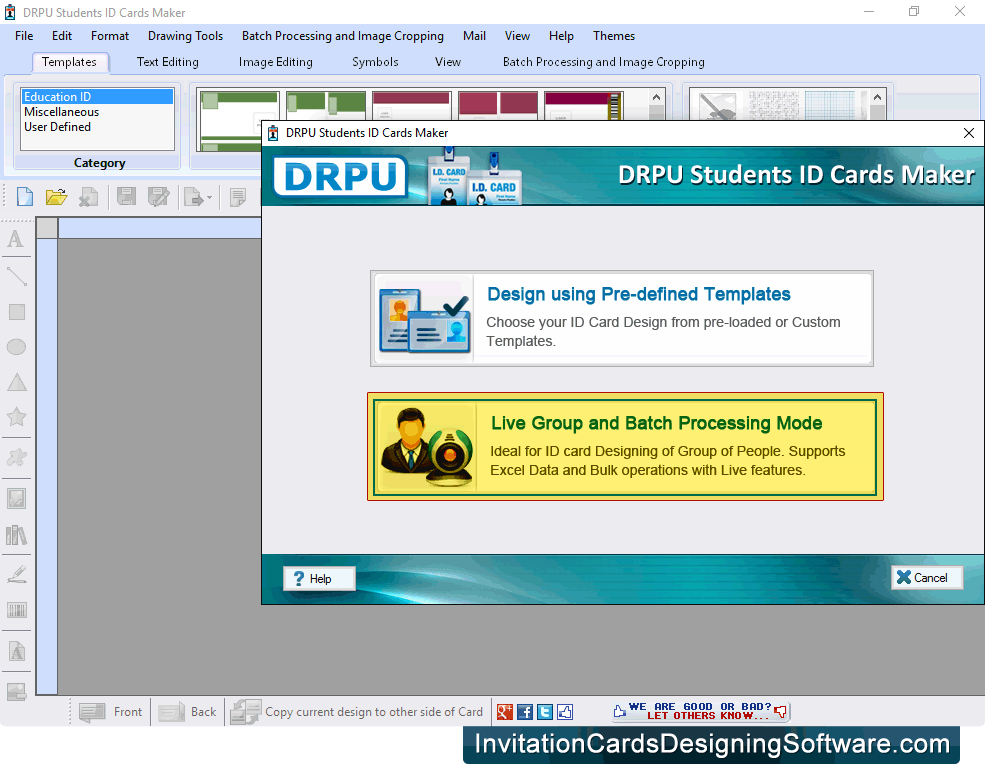Click Copy current design to other side
The height and width of the screenshot is (766, 985).
(x=356, y=712)
